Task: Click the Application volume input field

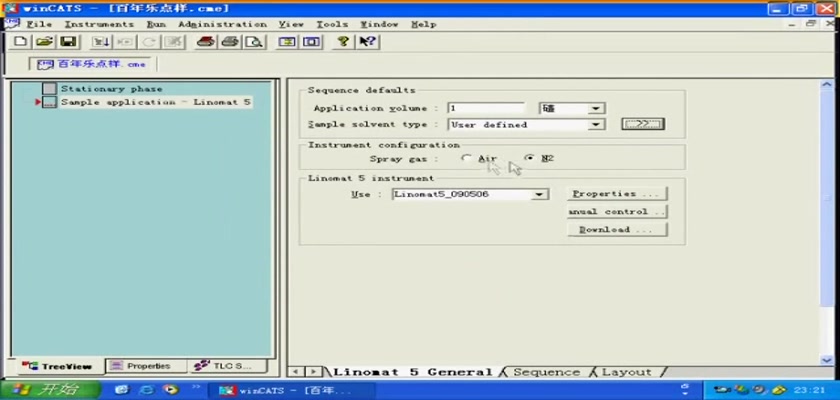Action: (x=486, y=108)
